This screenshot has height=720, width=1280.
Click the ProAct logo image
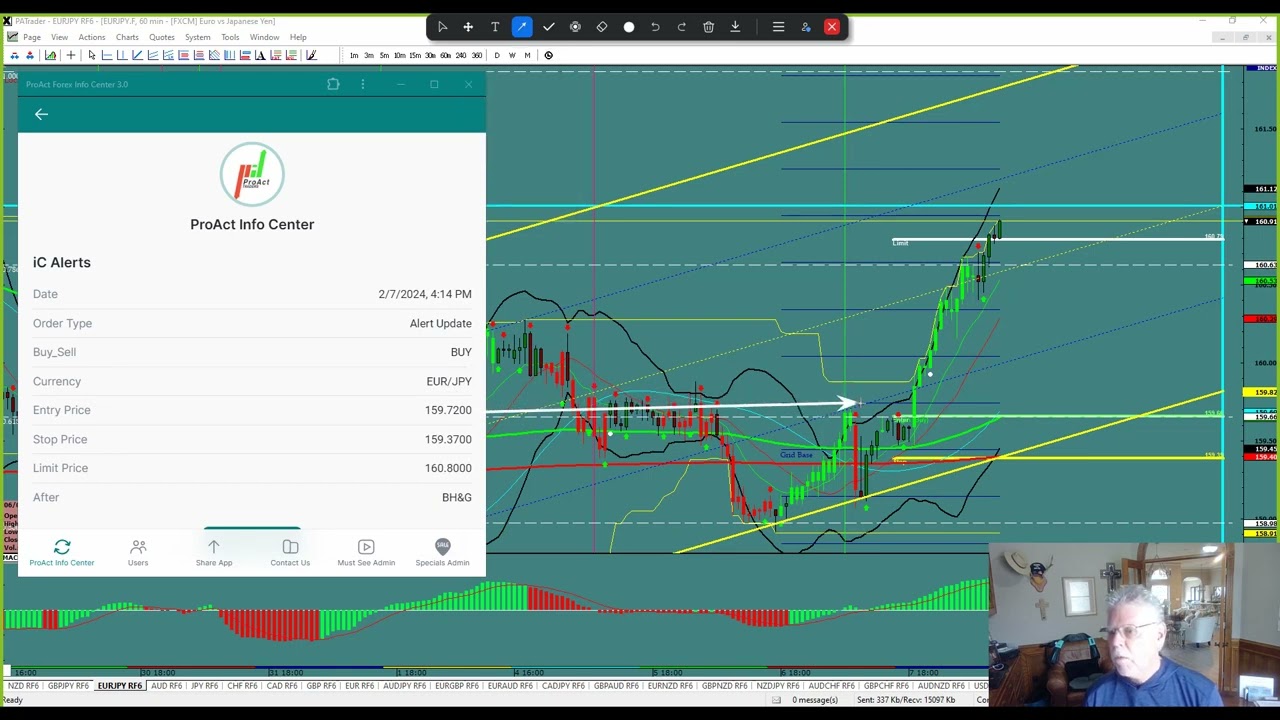(x=252, y=174)
